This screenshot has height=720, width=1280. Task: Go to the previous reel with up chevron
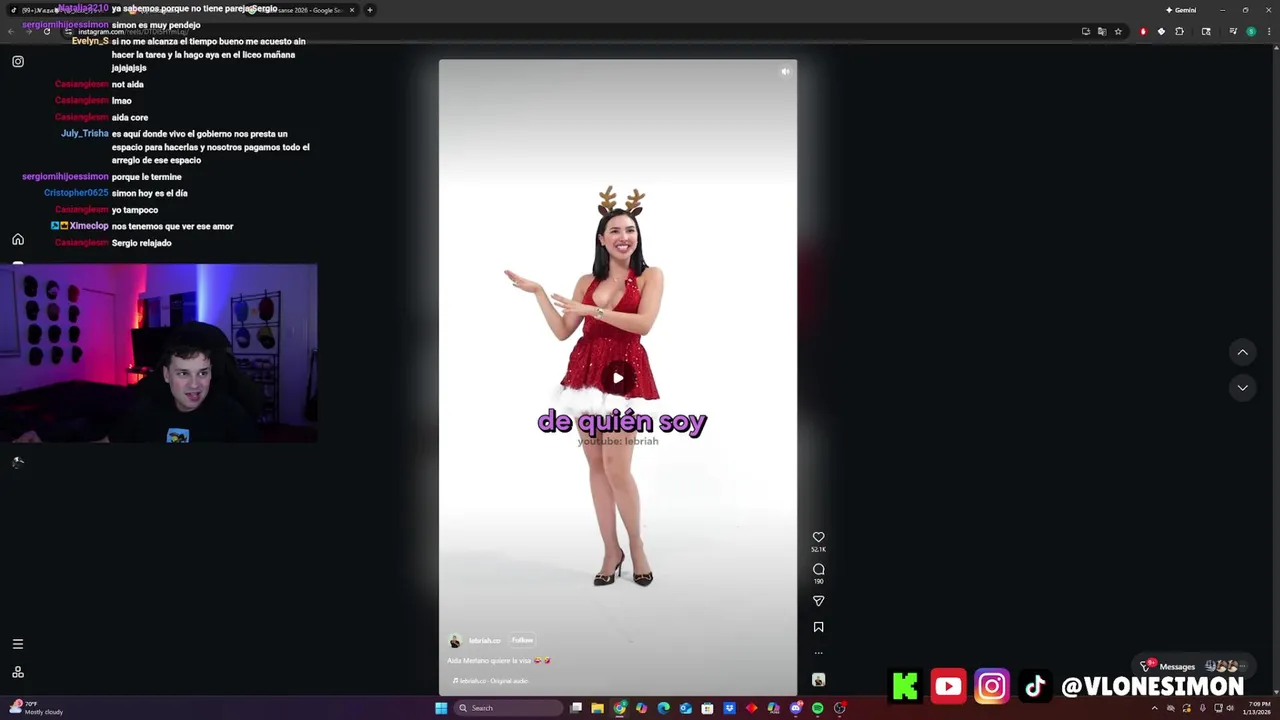1242,352
